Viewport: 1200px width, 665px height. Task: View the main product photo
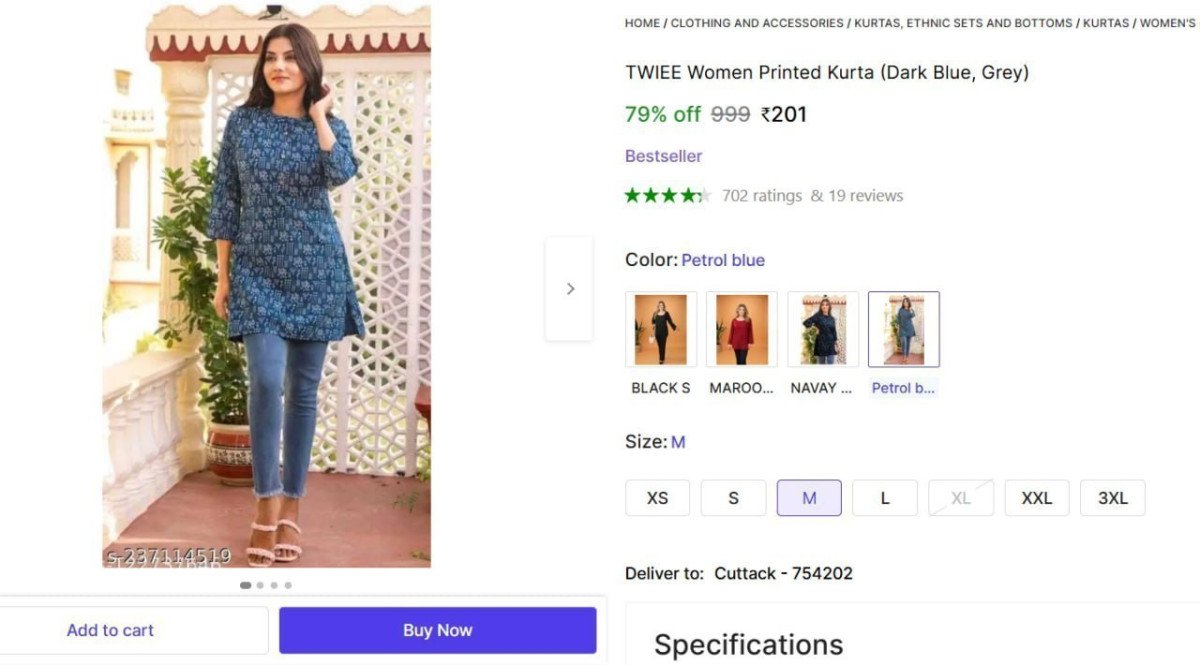[x=266, y=290]
